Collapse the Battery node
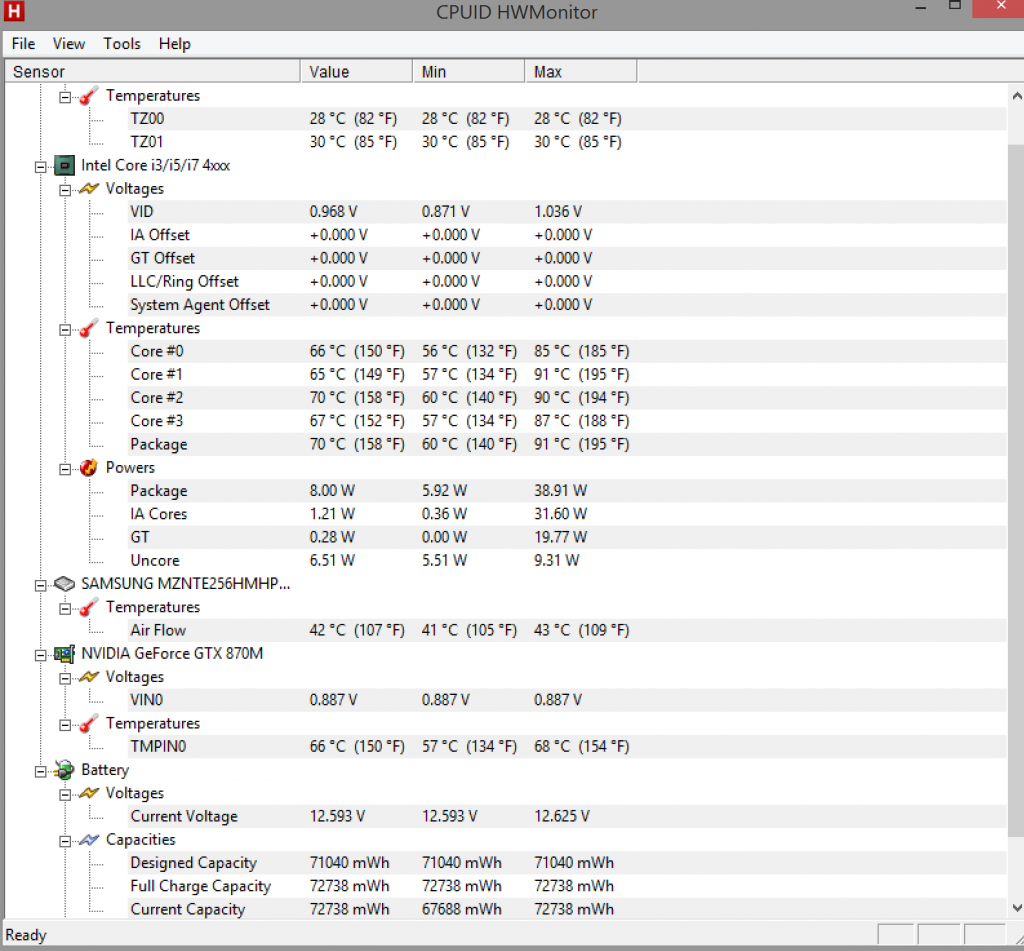 click(40, 771)
